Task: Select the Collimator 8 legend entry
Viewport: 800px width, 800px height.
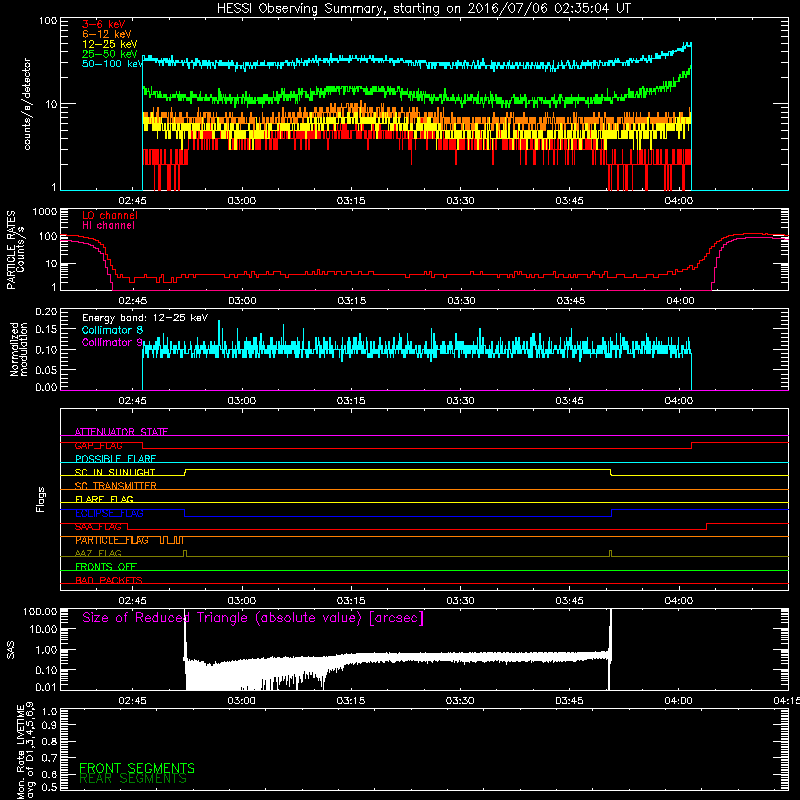Action: point(112,330)
